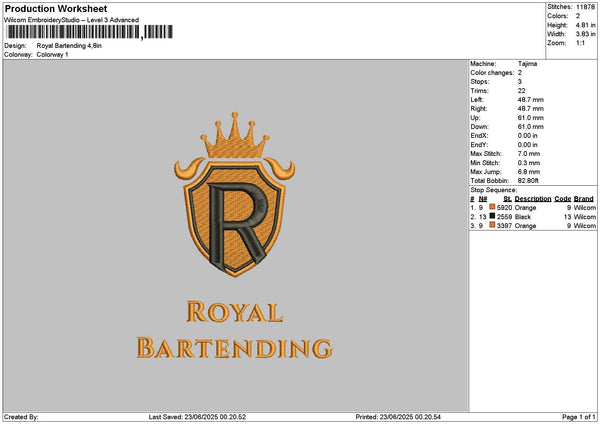Click the 'Color changes:' label
The height and width of the screenshot is (424, 600).
[x=492, y=73]
